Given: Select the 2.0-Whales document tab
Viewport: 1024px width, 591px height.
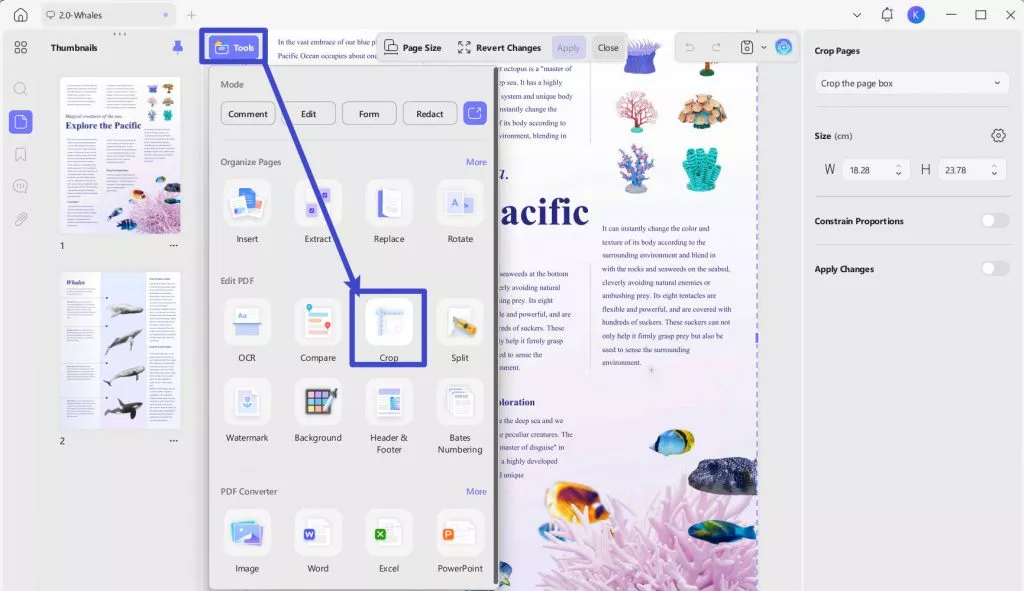Looking at the screenshot, I should point(108,14).
